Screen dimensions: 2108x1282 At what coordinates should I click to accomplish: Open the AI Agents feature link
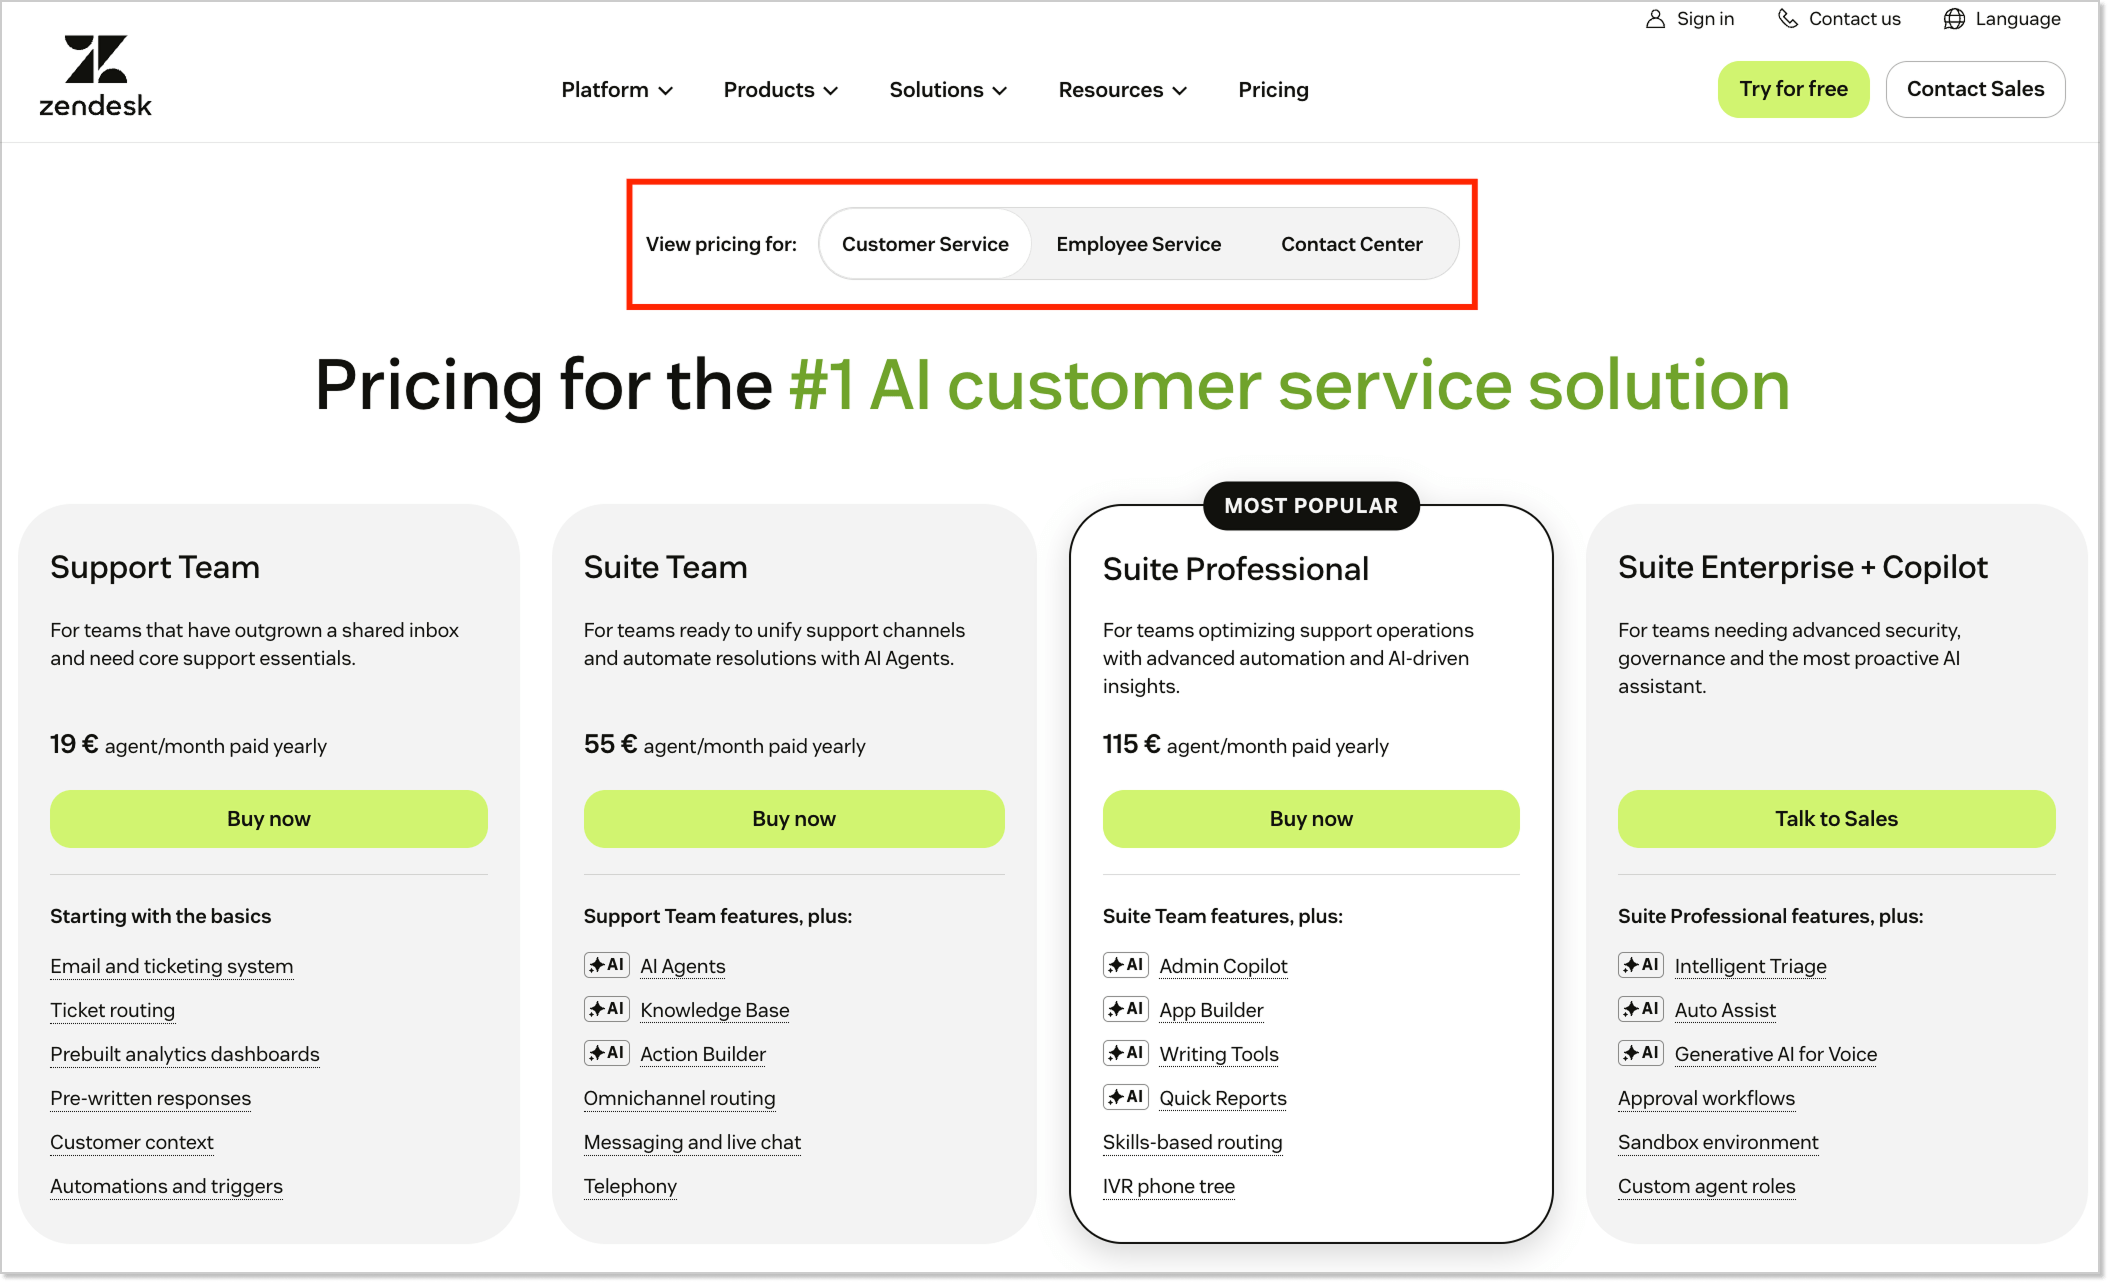[x=683, y=966]
